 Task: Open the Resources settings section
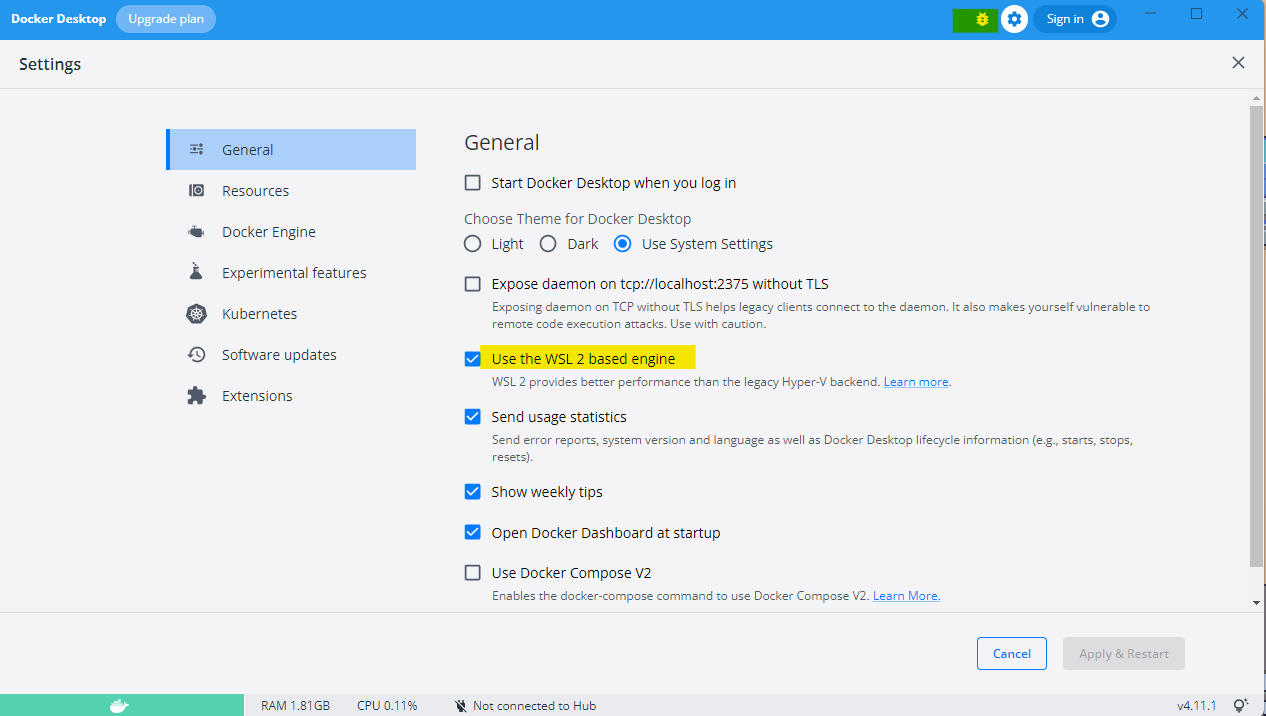291,190
